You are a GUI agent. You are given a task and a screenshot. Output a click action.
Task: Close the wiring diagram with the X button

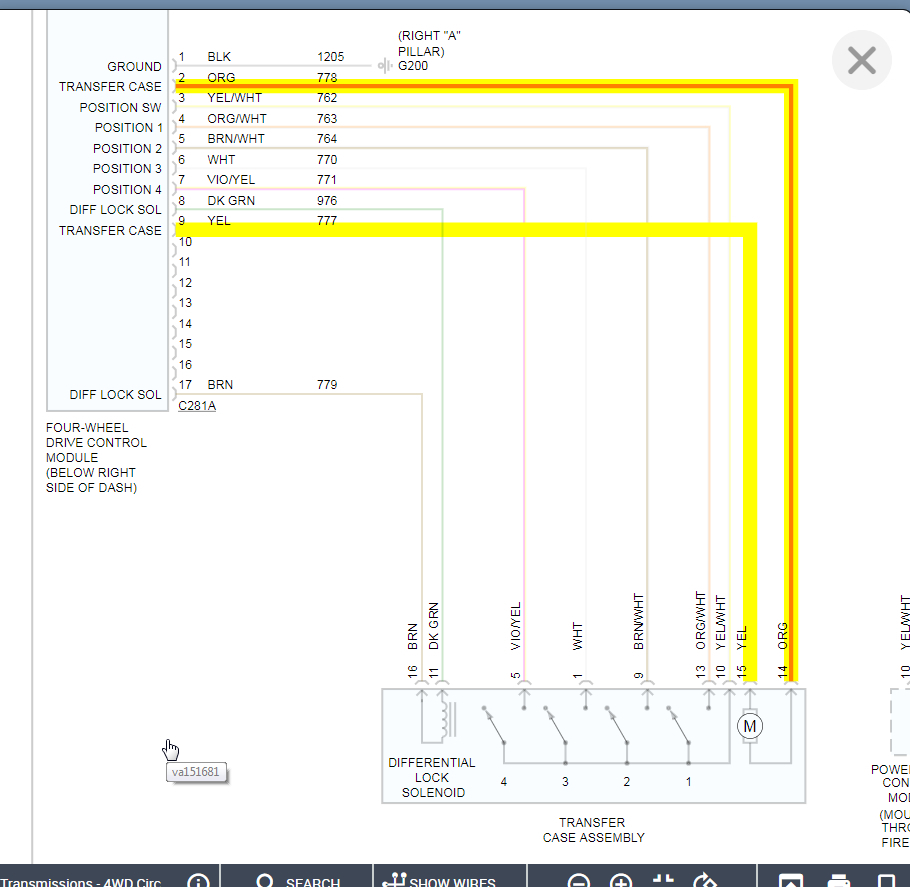pos(861,60)
